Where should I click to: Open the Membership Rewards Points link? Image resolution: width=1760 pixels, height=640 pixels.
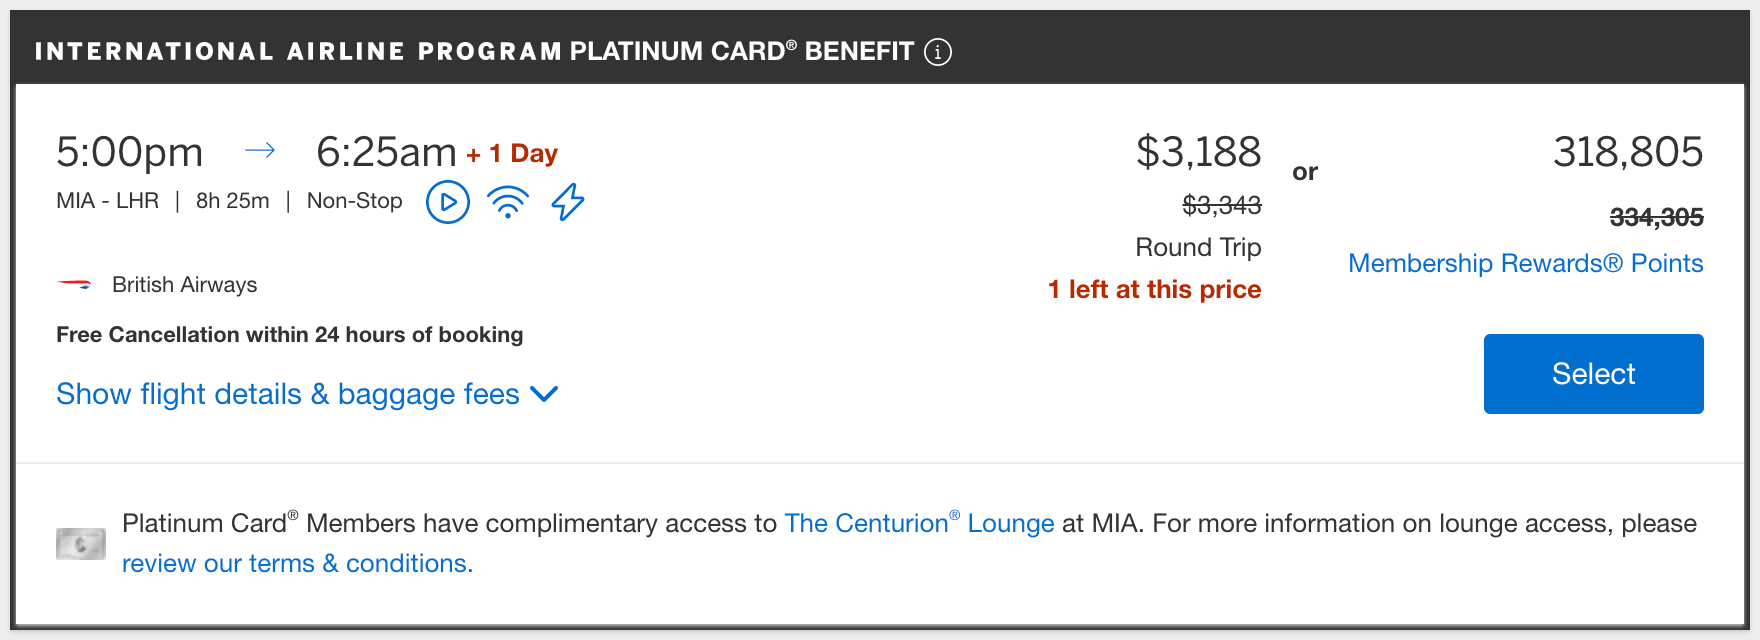[1525, 263]
